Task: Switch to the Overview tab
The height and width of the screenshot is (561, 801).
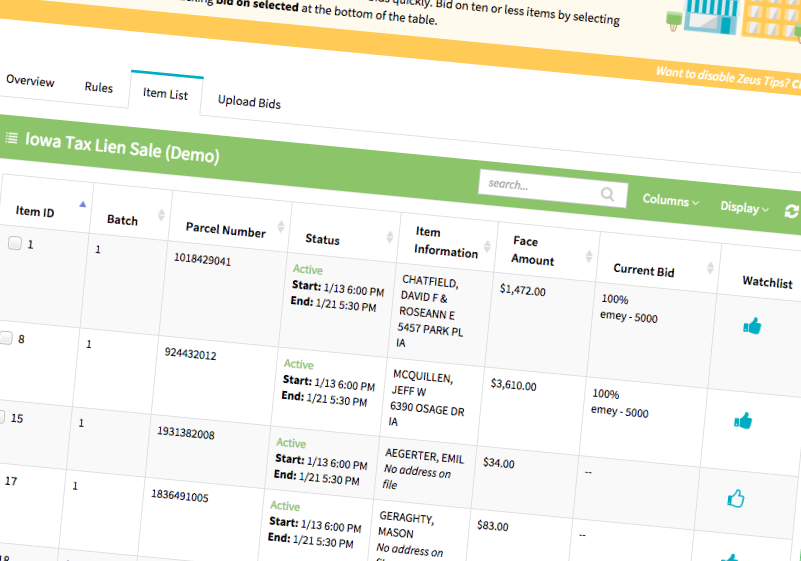Action: [30, 81]
